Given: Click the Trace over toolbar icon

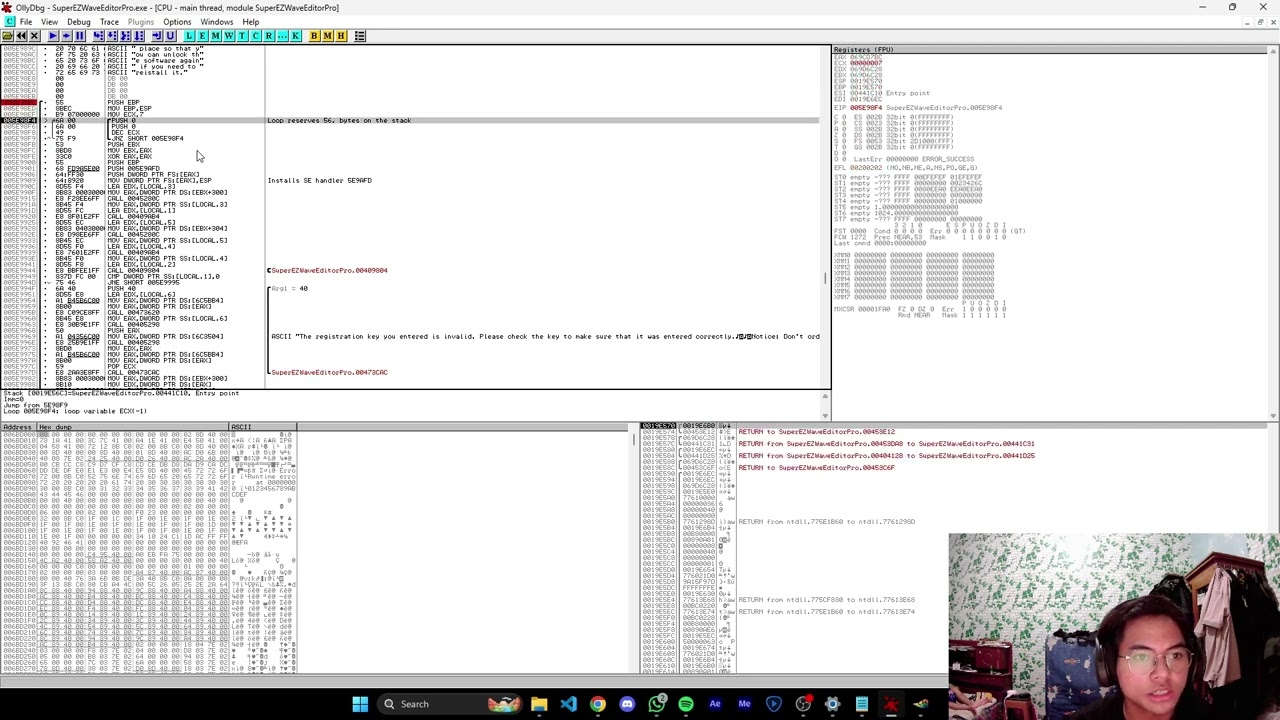Looking at the screenshot, I should pos(138,36).
